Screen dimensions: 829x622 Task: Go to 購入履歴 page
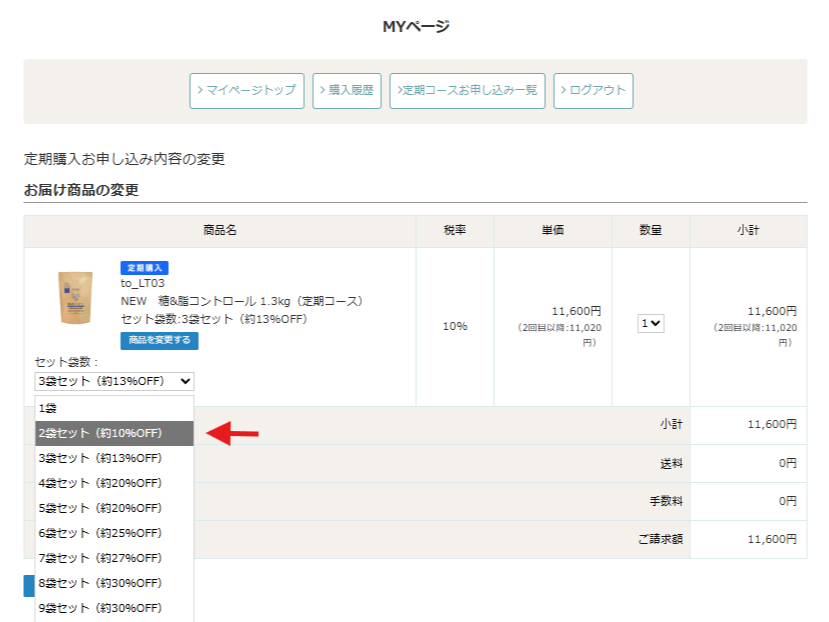[x=347, y=90]
